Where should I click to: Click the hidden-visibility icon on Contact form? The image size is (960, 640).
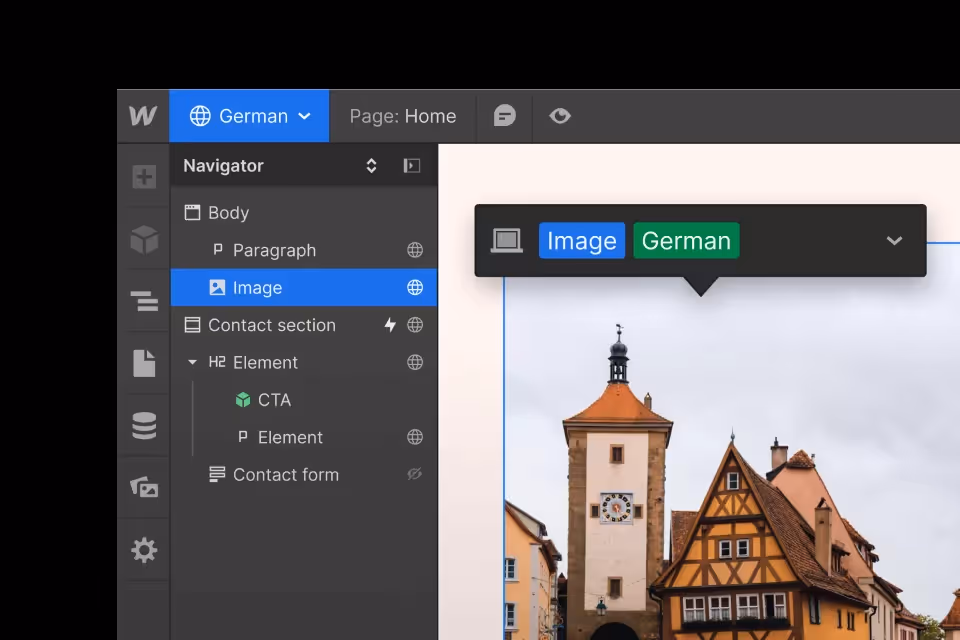coord(414,474)
